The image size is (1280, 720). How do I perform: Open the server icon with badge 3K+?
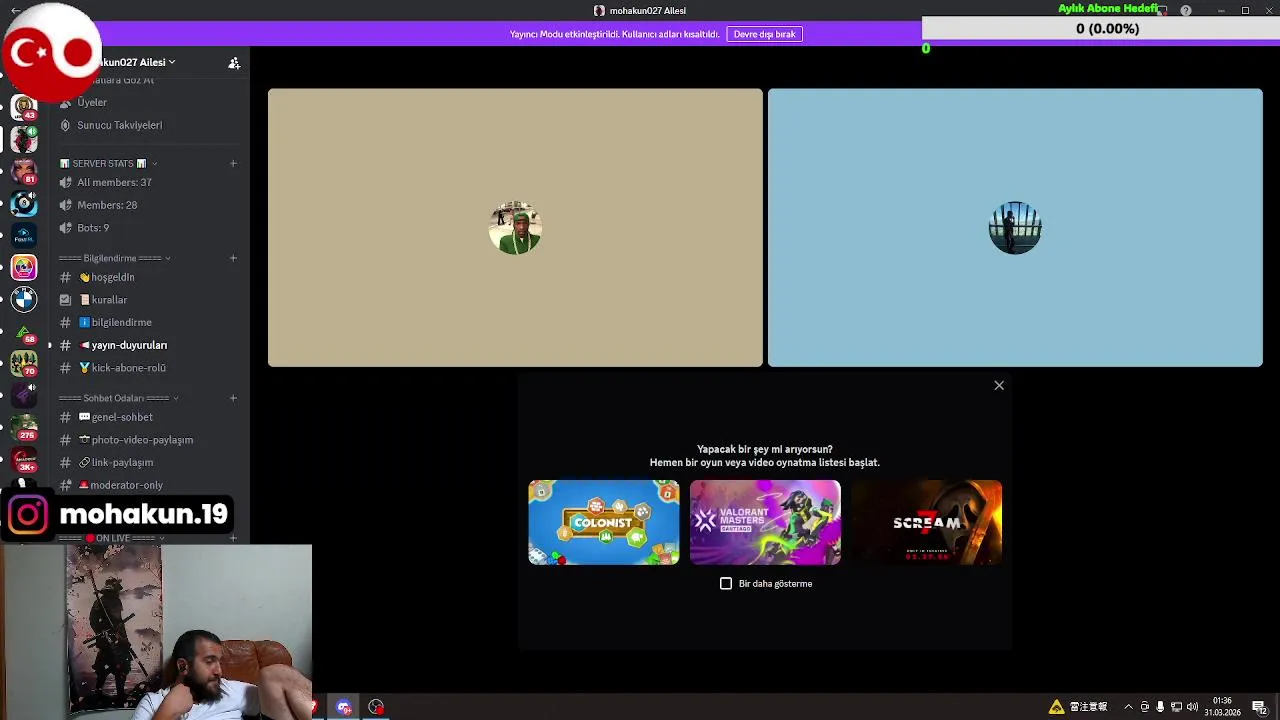24,460
